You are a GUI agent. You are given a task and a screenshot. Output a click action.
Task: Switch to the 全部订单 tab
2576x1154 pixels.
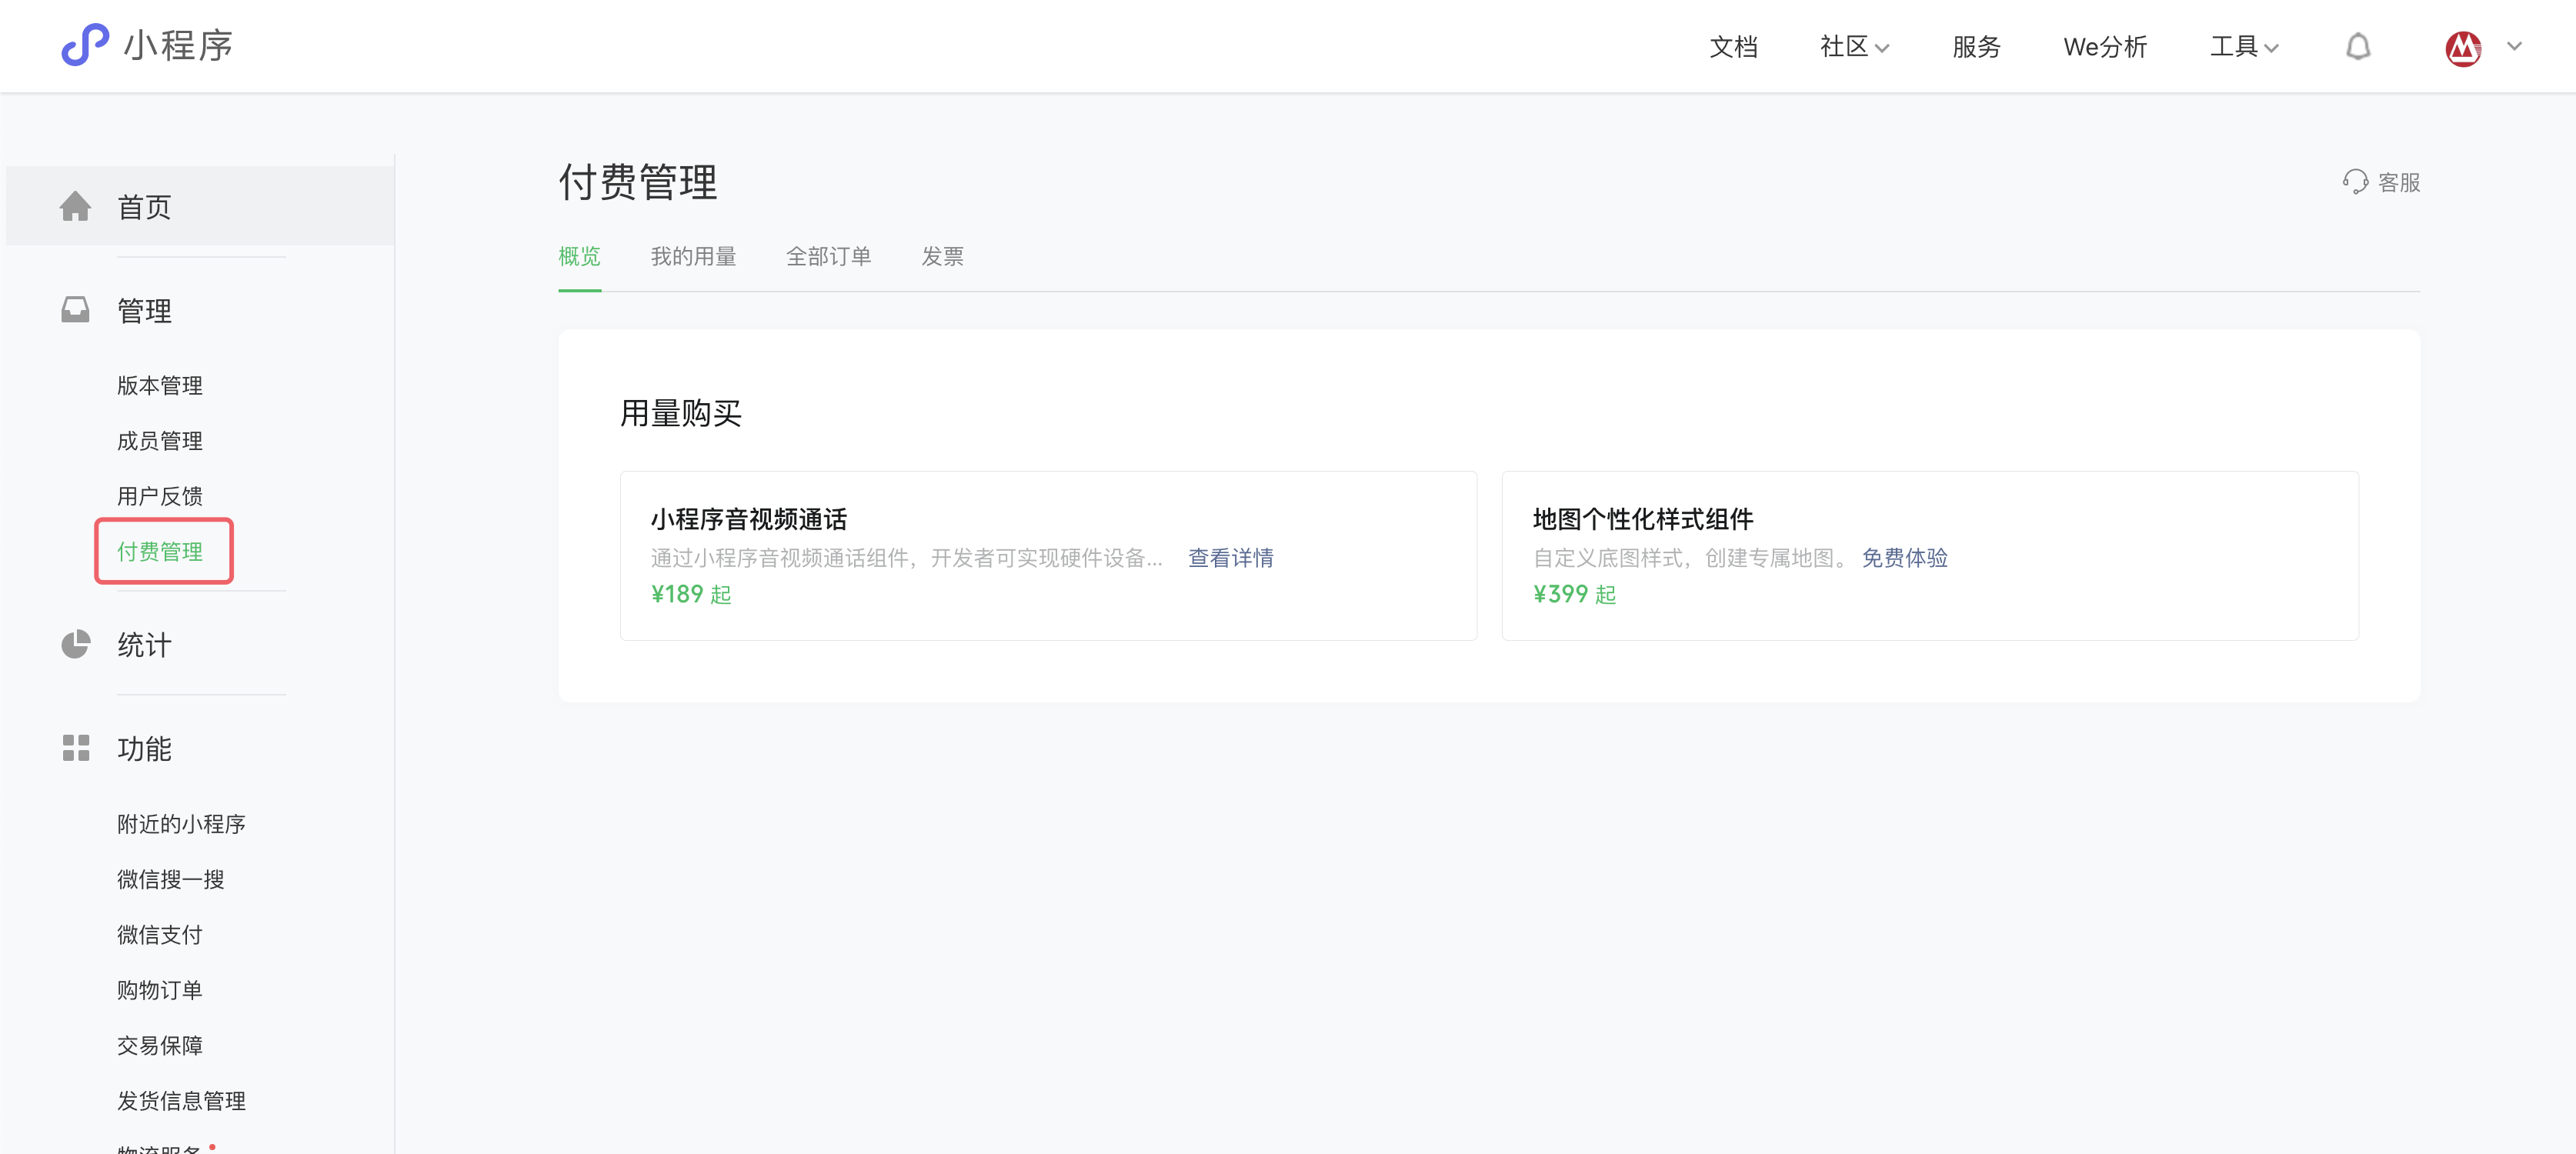tap(828, 257)
